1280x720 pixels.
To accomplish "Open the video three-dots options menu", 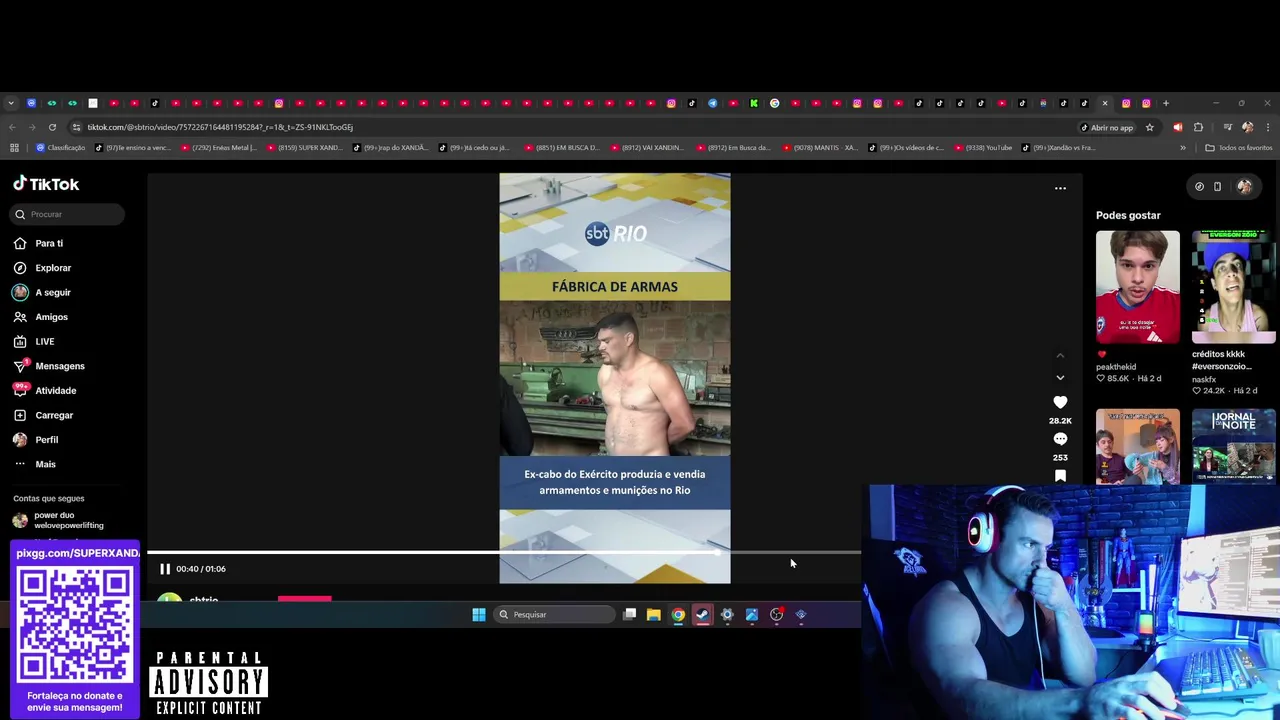I will tap(1060, 188).
